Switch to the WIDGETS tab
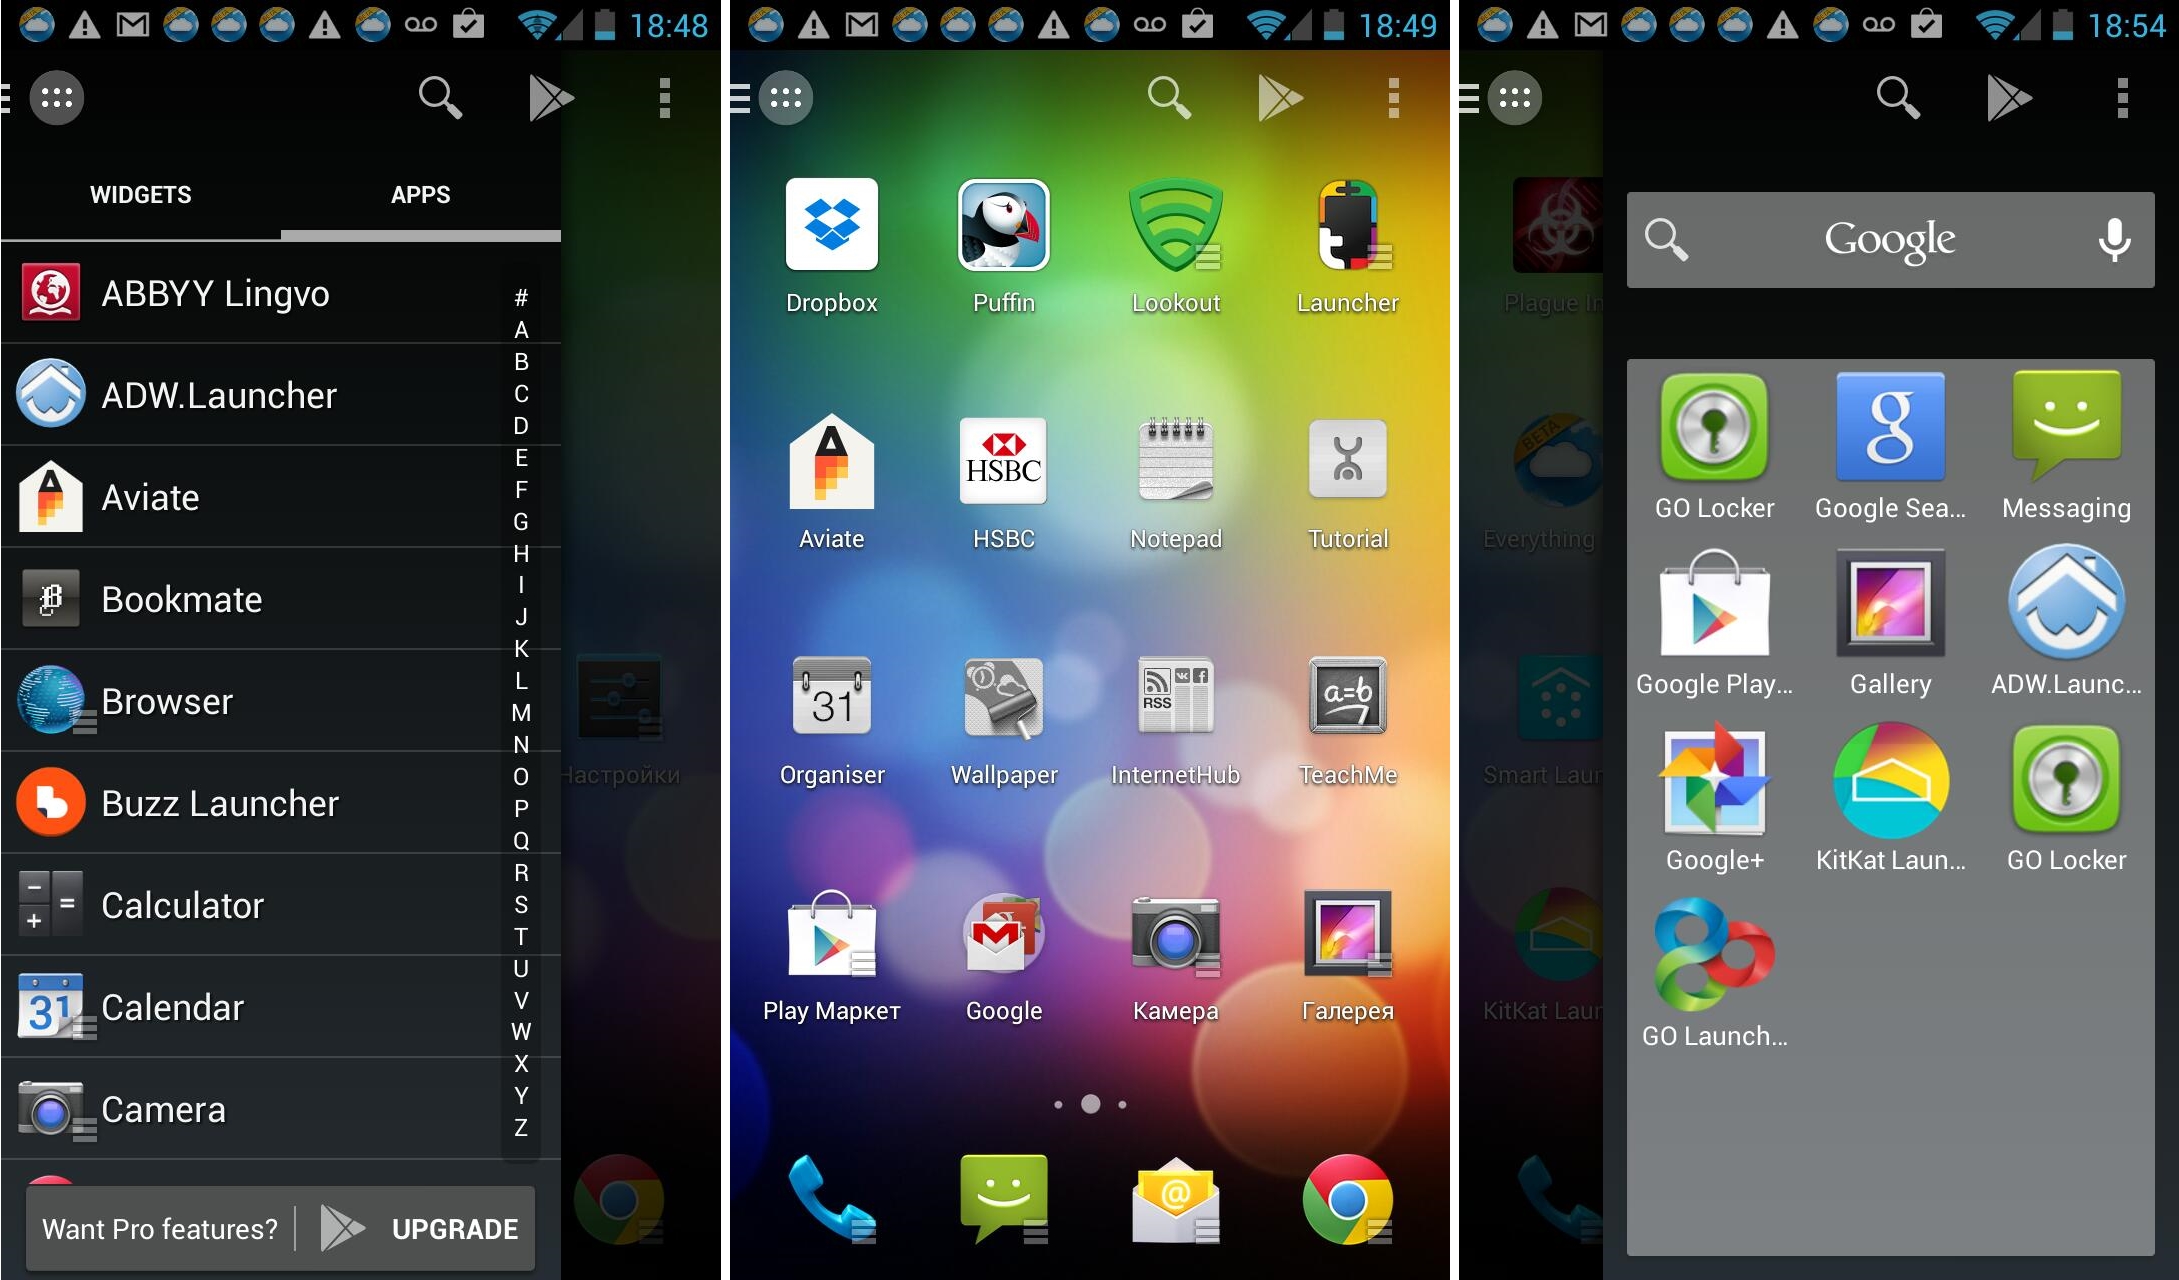Screen dimensions: 2179x1280 [x=141, y=195]
